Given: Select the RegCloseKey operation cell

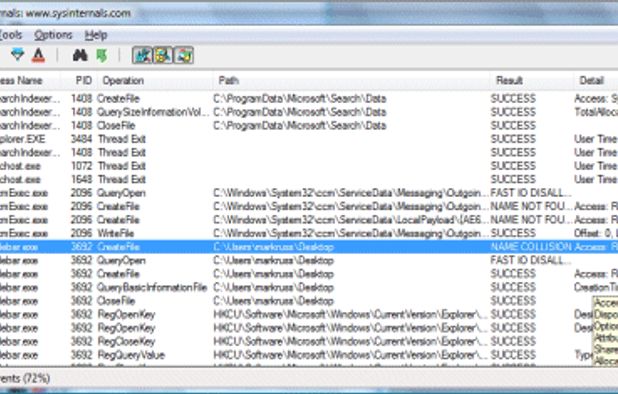Looking at the screenshot, I should tap(126, 341).
